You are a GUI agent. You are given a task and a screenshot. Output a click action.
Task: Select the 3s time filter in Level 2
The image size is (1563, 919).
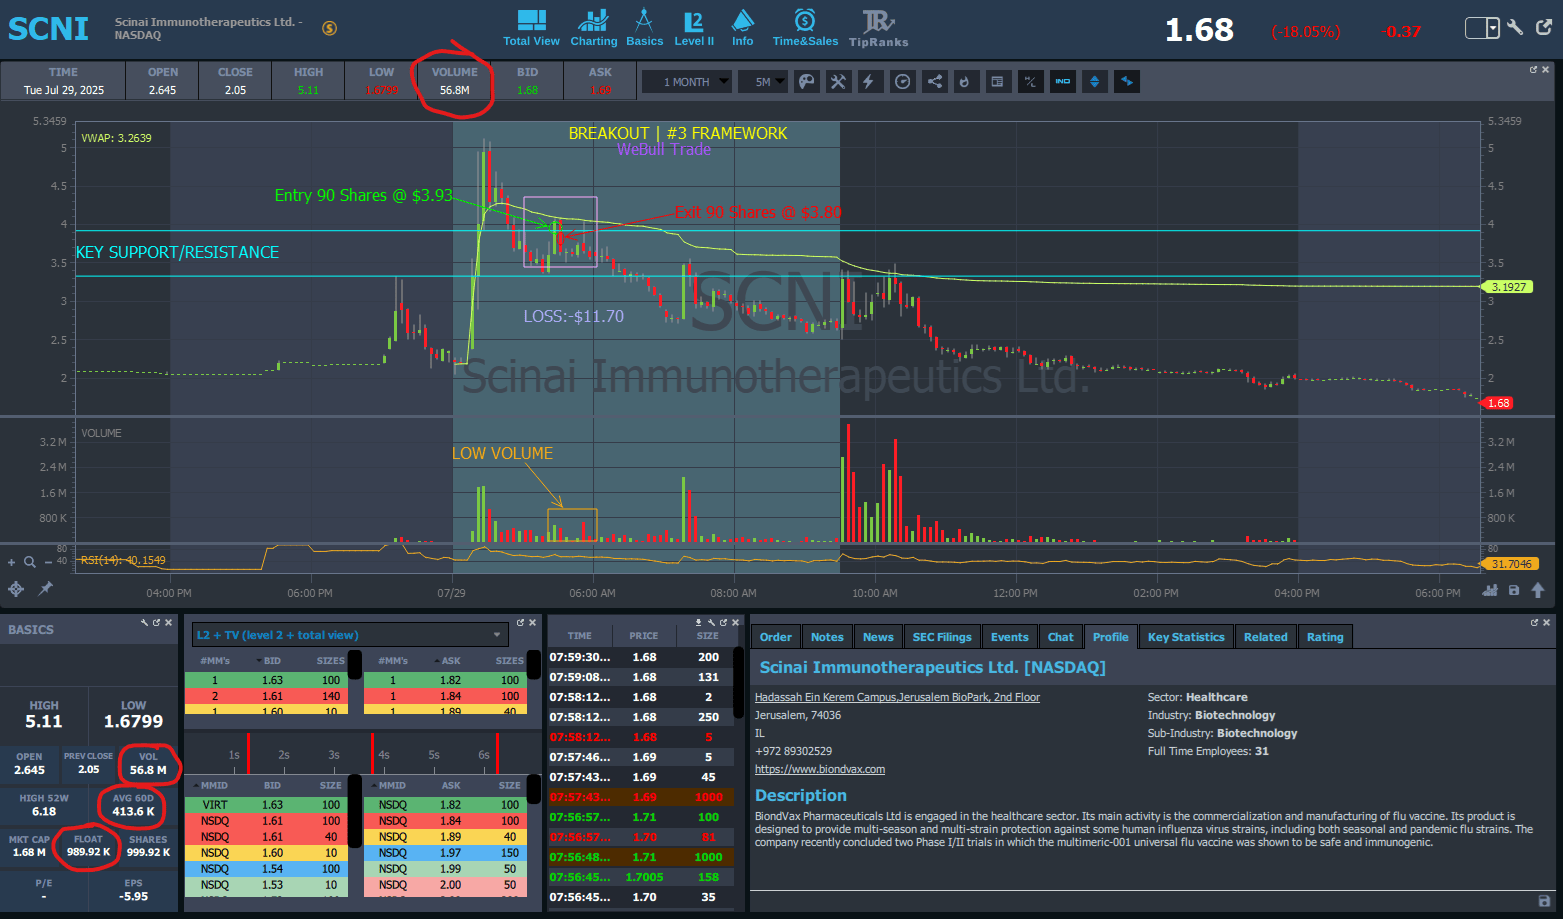pyautogui.click(x=334, y=755)
